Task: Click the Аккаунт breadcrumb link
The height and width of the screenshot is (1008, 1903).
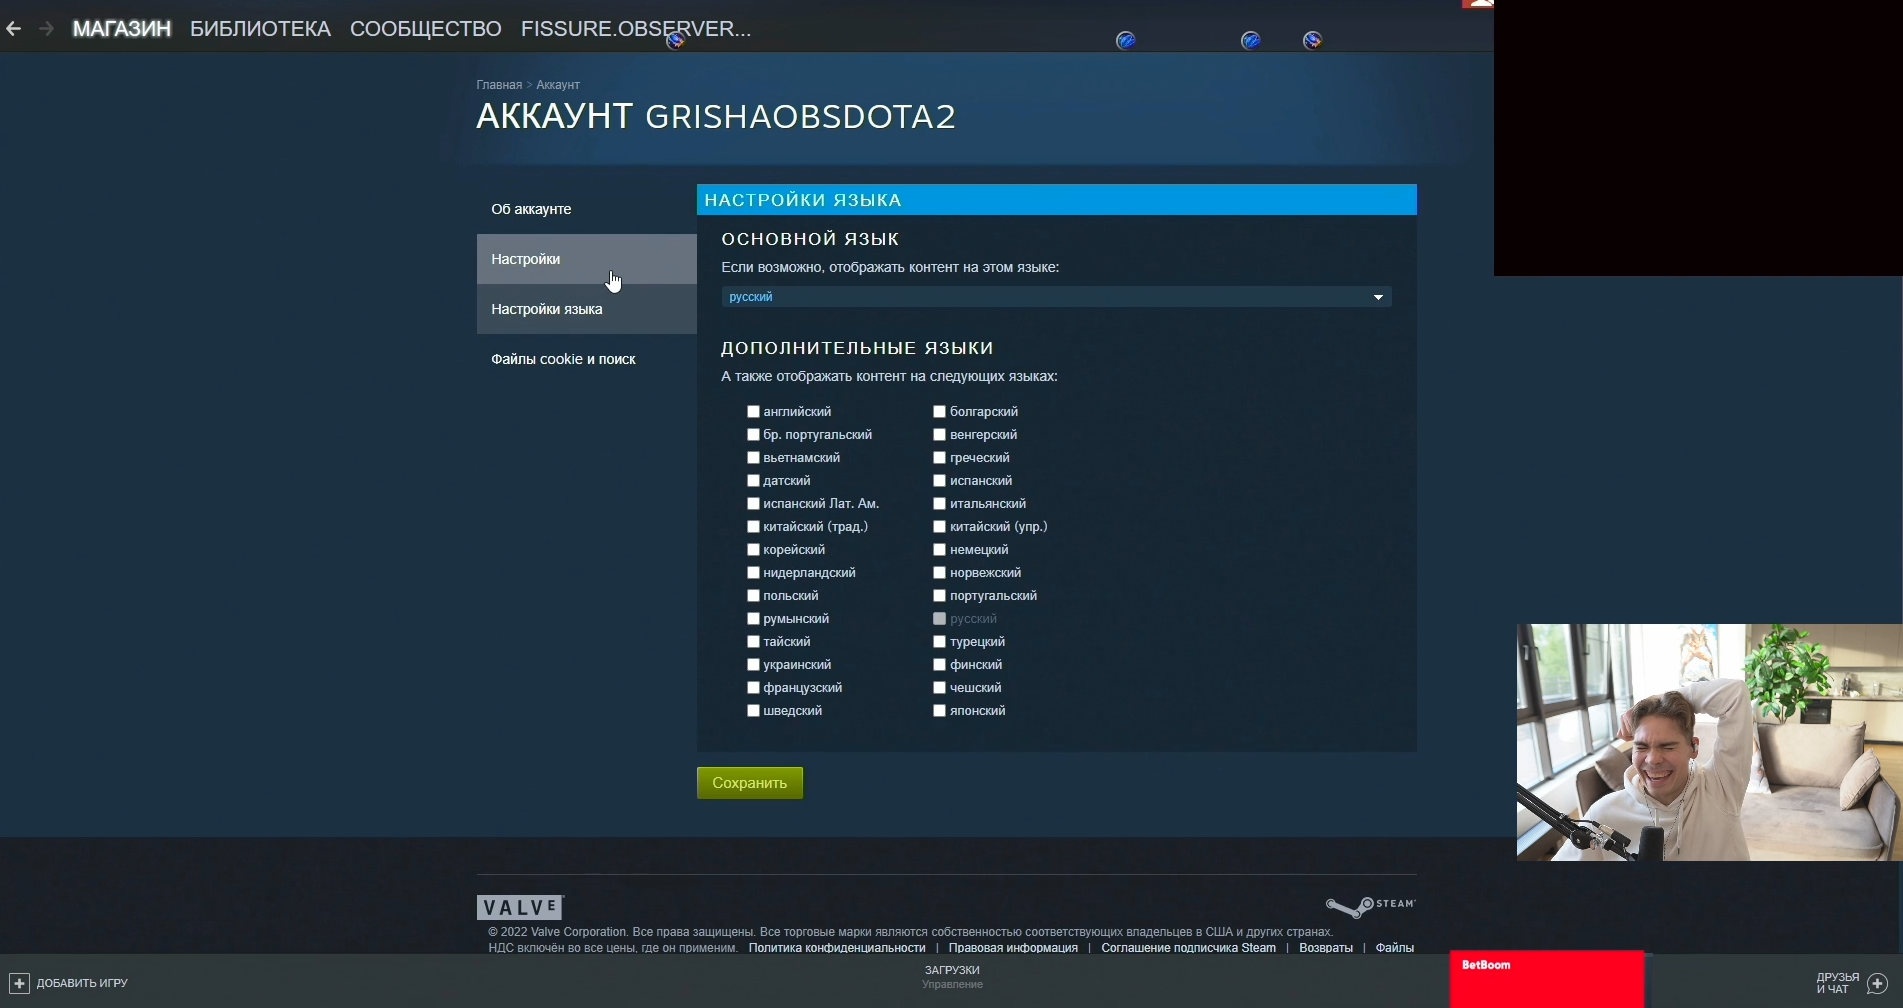Action: (x=558, y=85)
